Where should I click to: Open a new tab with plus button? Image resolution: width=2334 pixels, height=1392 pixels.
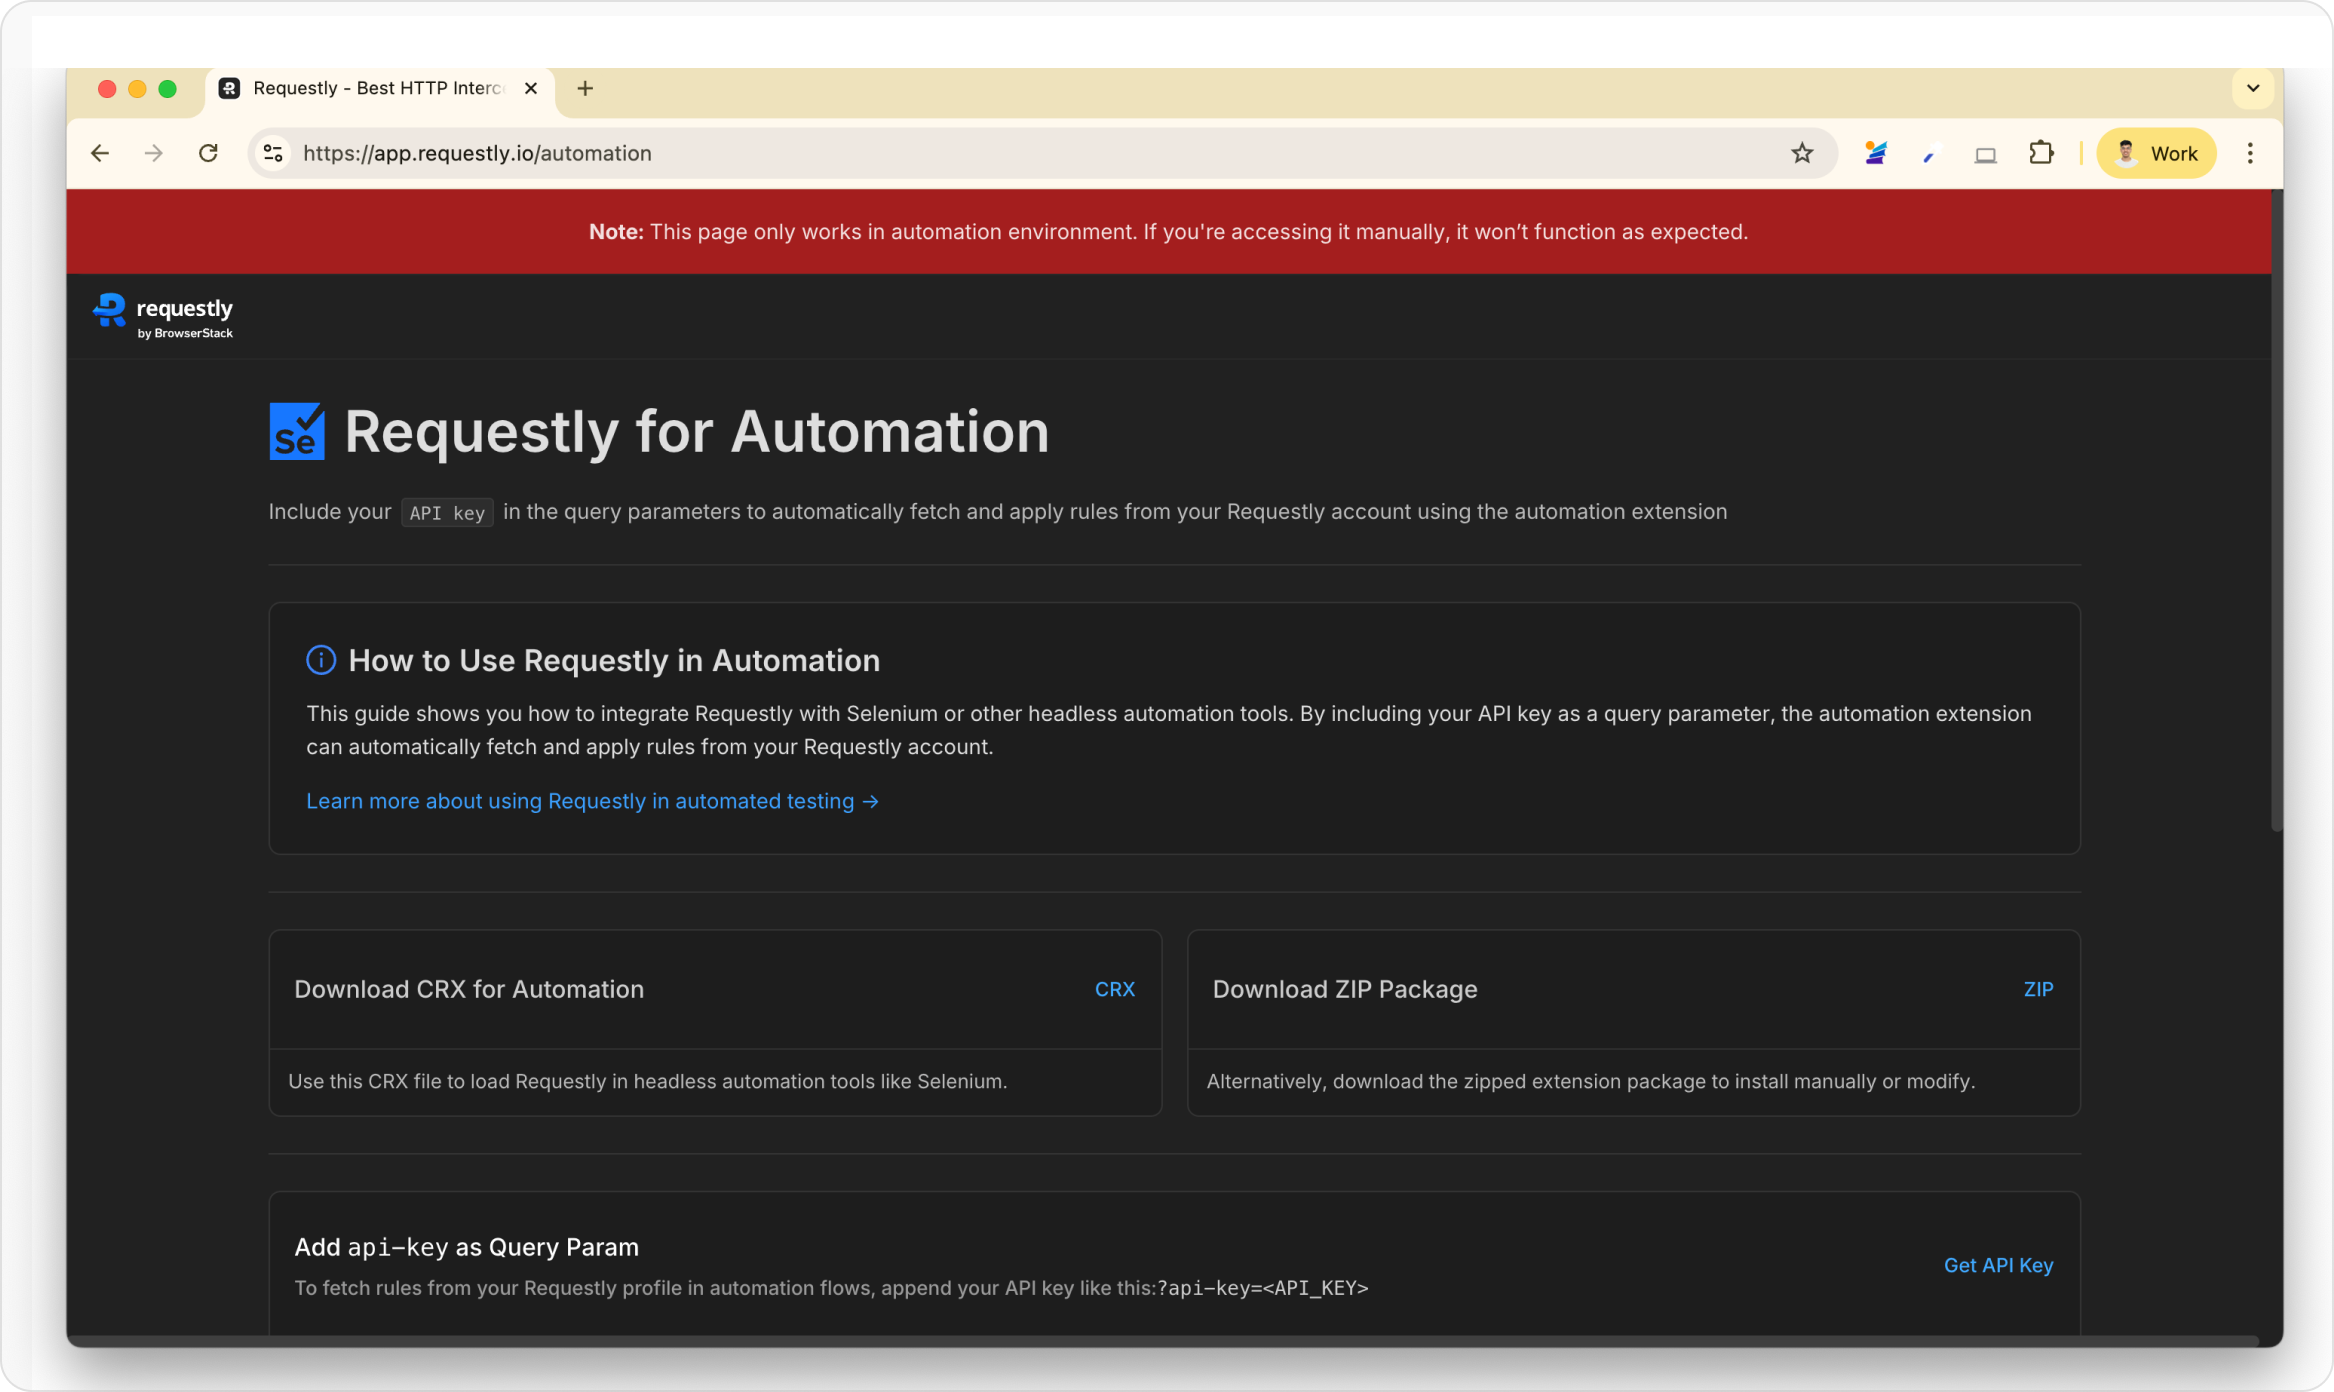tap(585, 88)
